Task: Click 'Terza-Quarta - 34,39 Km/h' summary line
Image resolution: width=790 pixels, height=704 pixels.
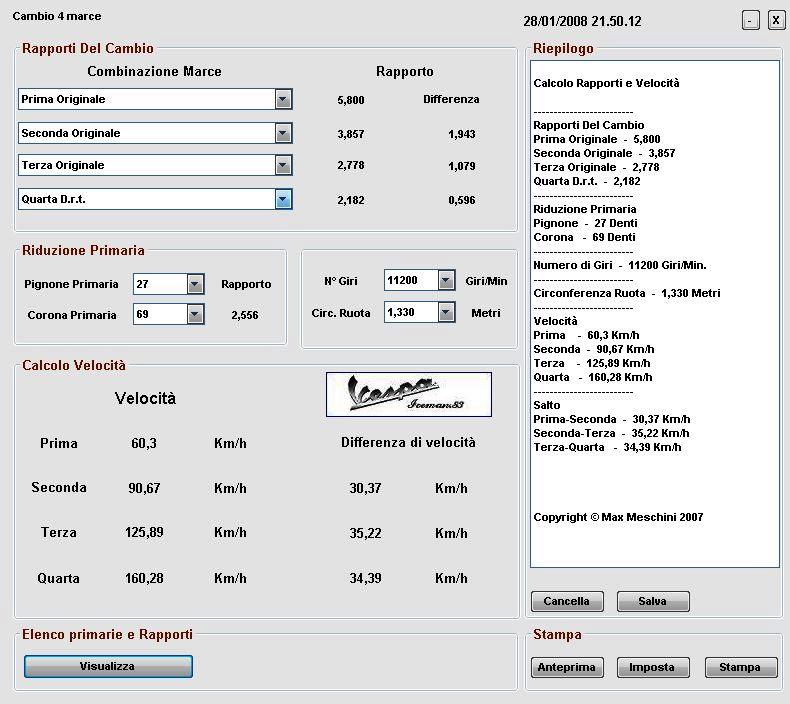Action: 607,447
